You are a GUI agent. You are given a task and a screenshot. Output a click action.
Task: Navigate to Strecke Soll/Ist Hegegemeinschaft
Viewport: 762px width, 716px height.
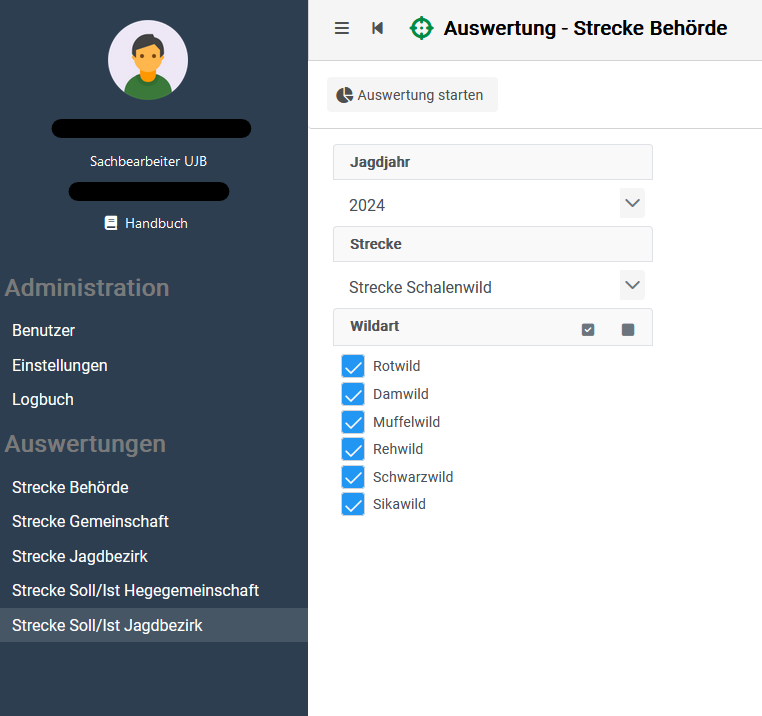(x=135, y=590)
